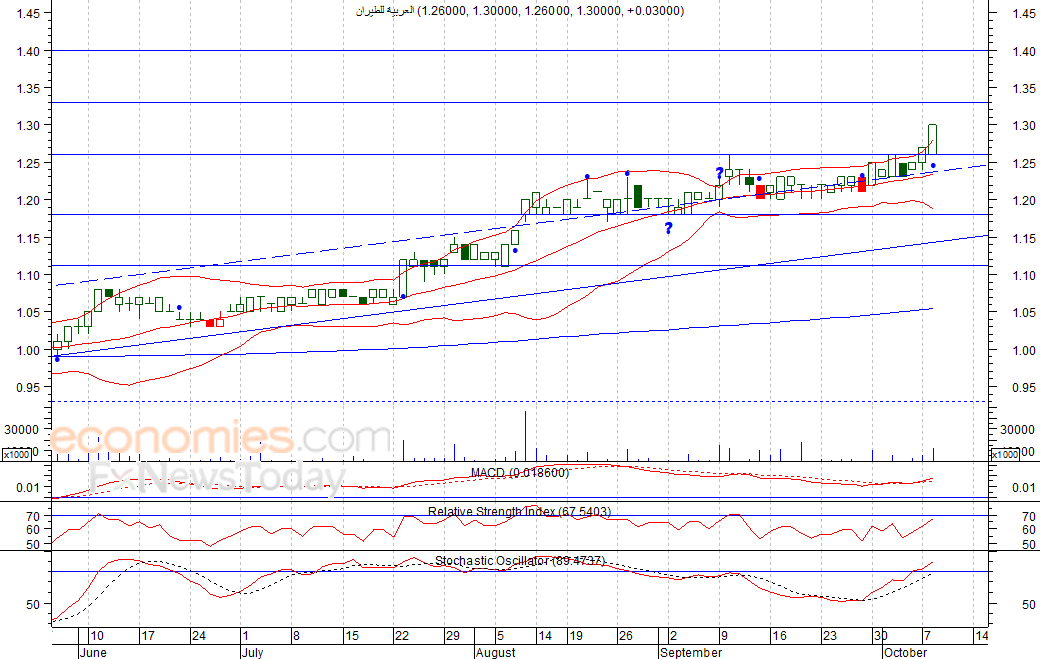1040x659 pixels.
Task: Click the September 23 date tick label
Action: (x=830, y=636)
